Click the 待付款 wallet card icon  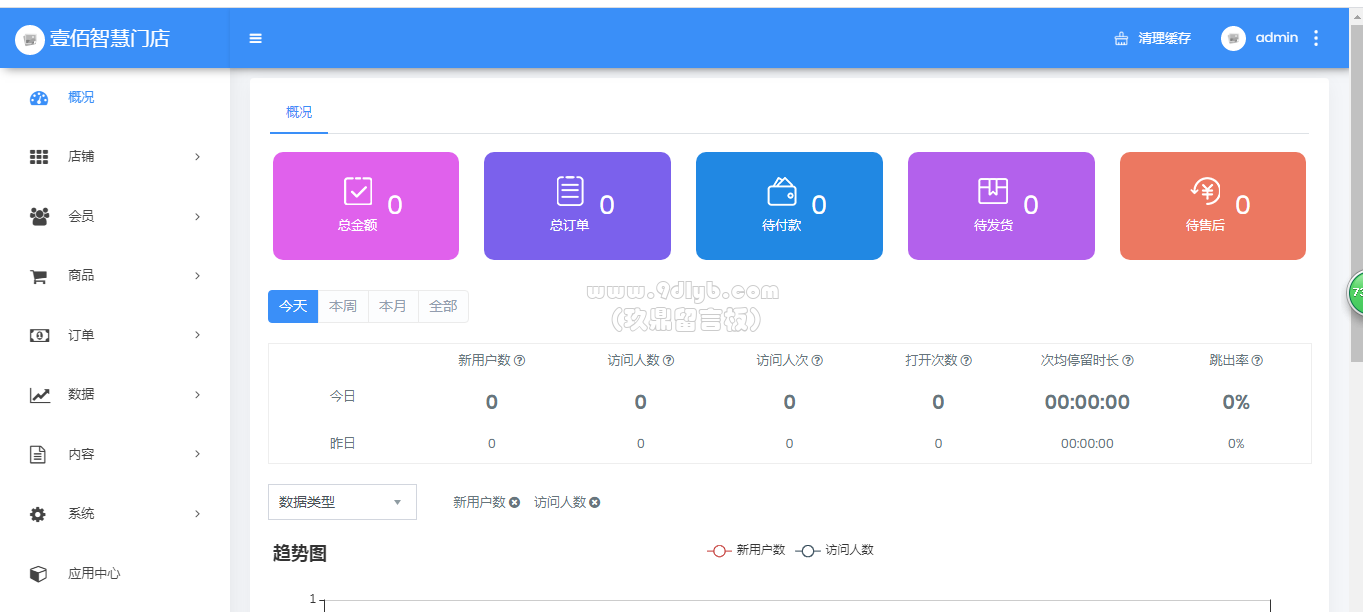coord(782,191)
